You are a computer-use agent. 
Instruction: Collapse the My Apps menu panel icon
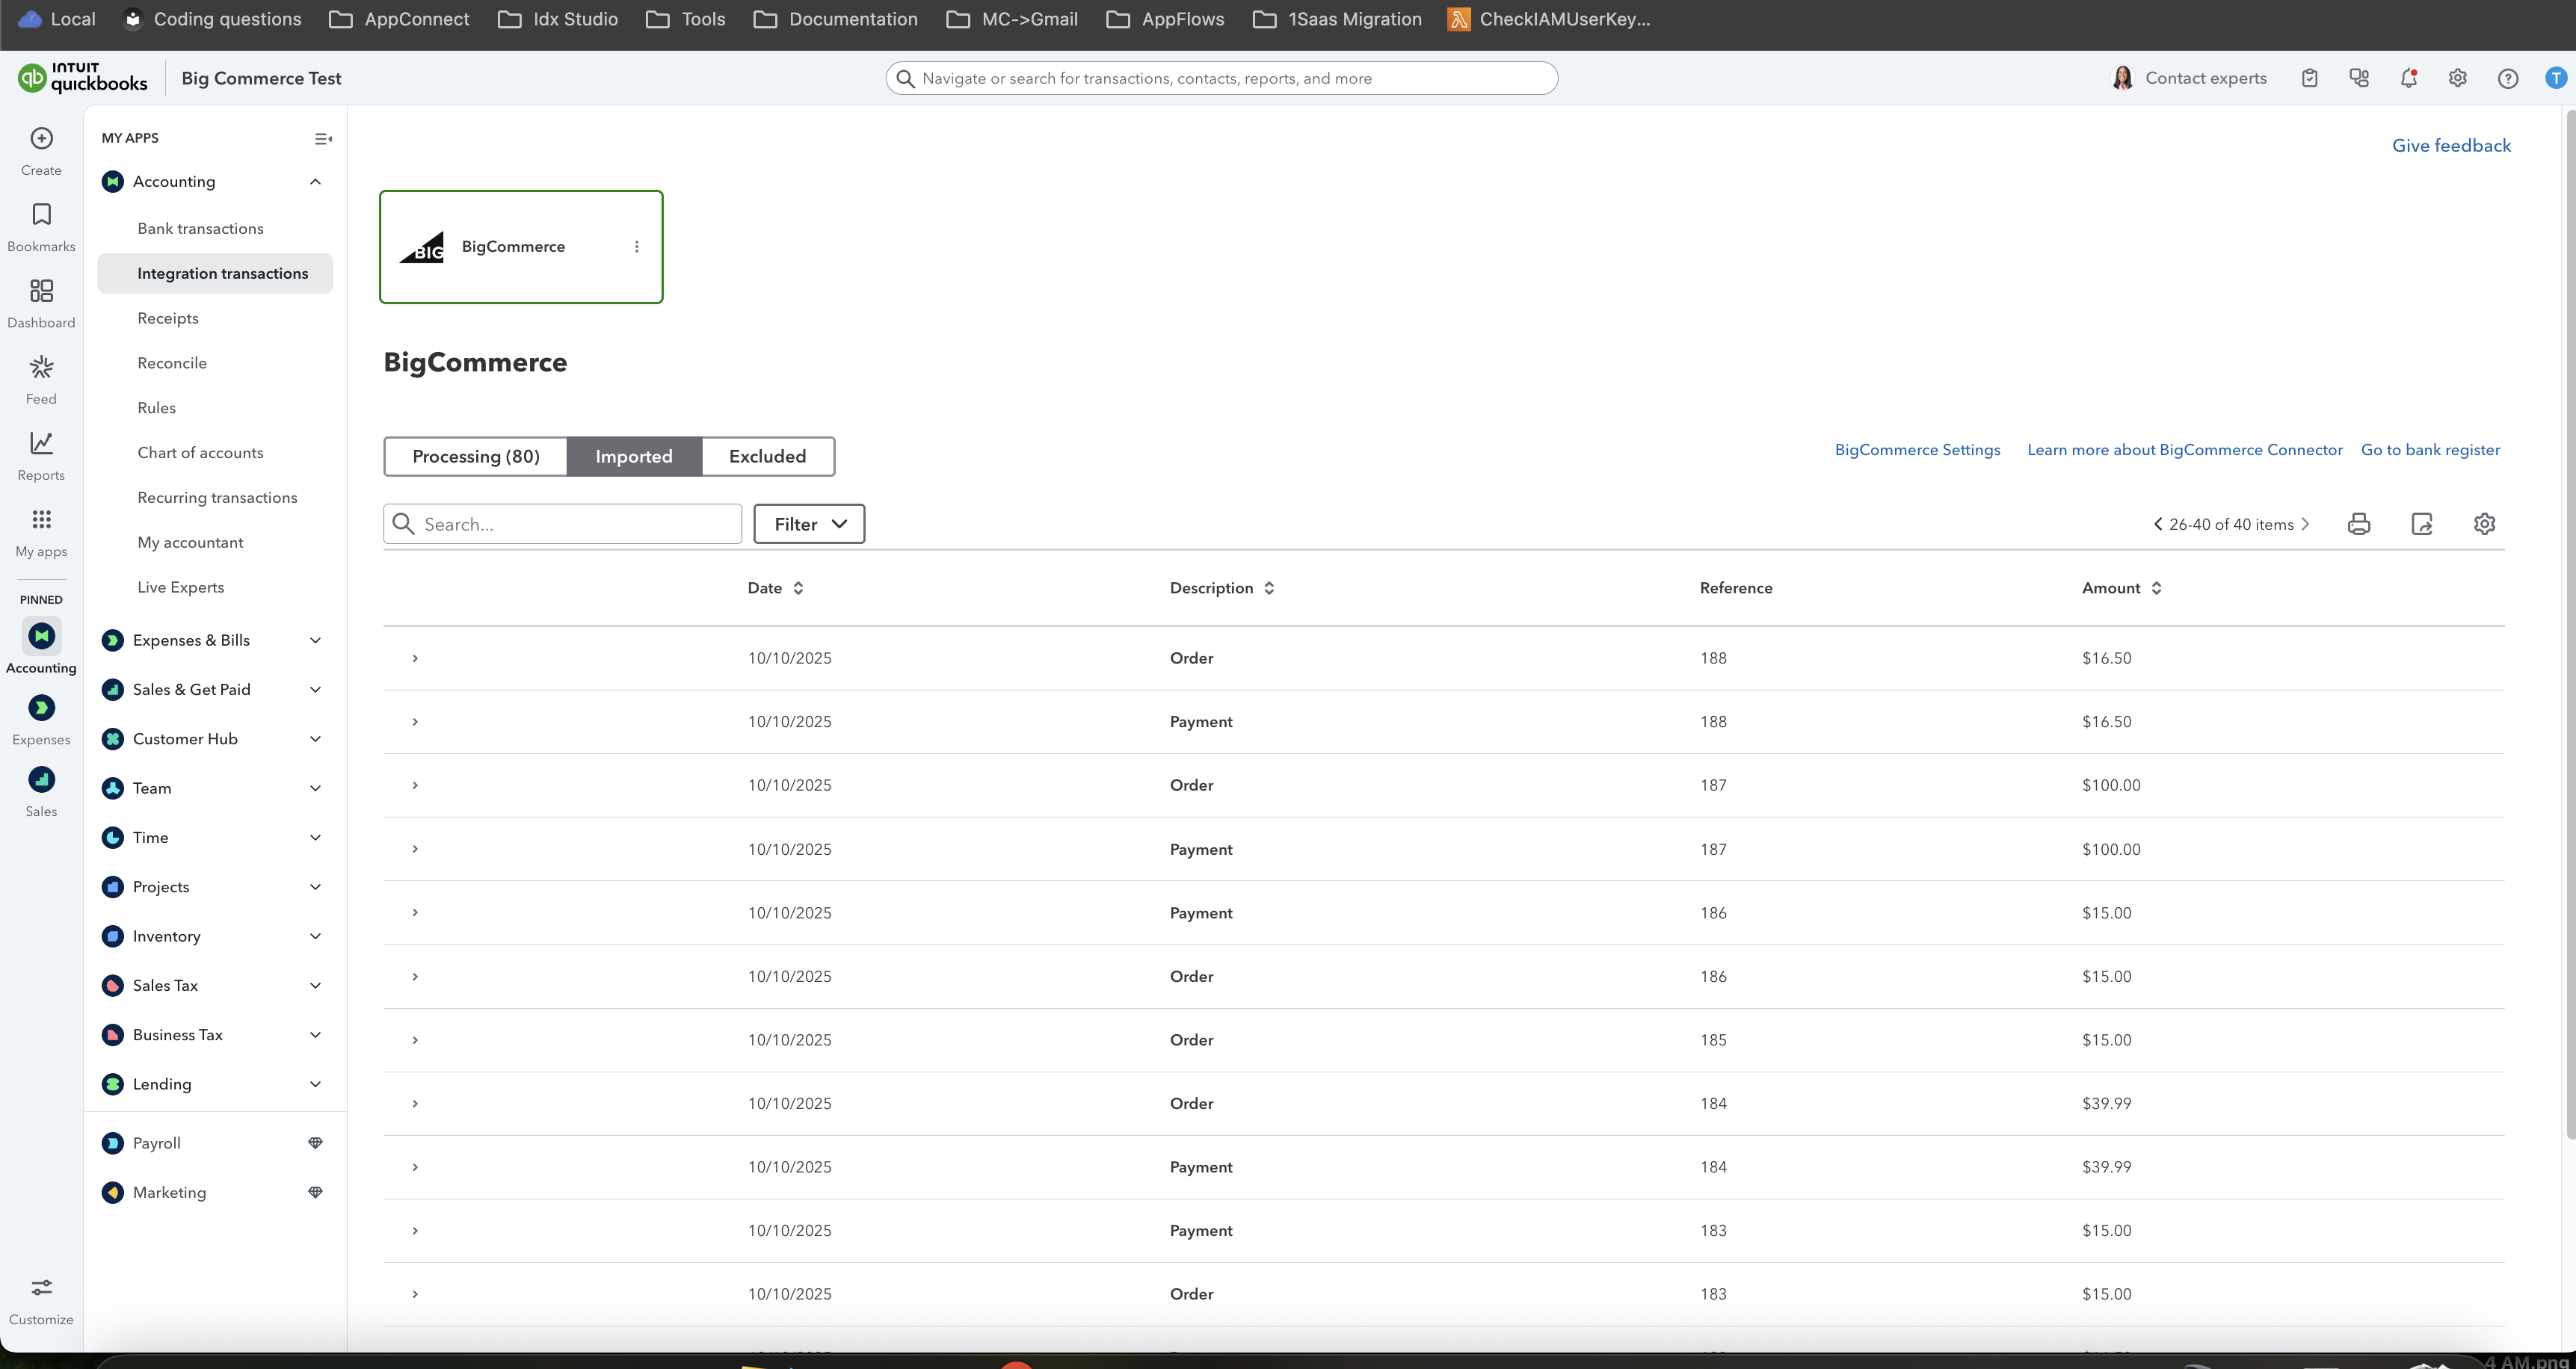click(323, 139)
